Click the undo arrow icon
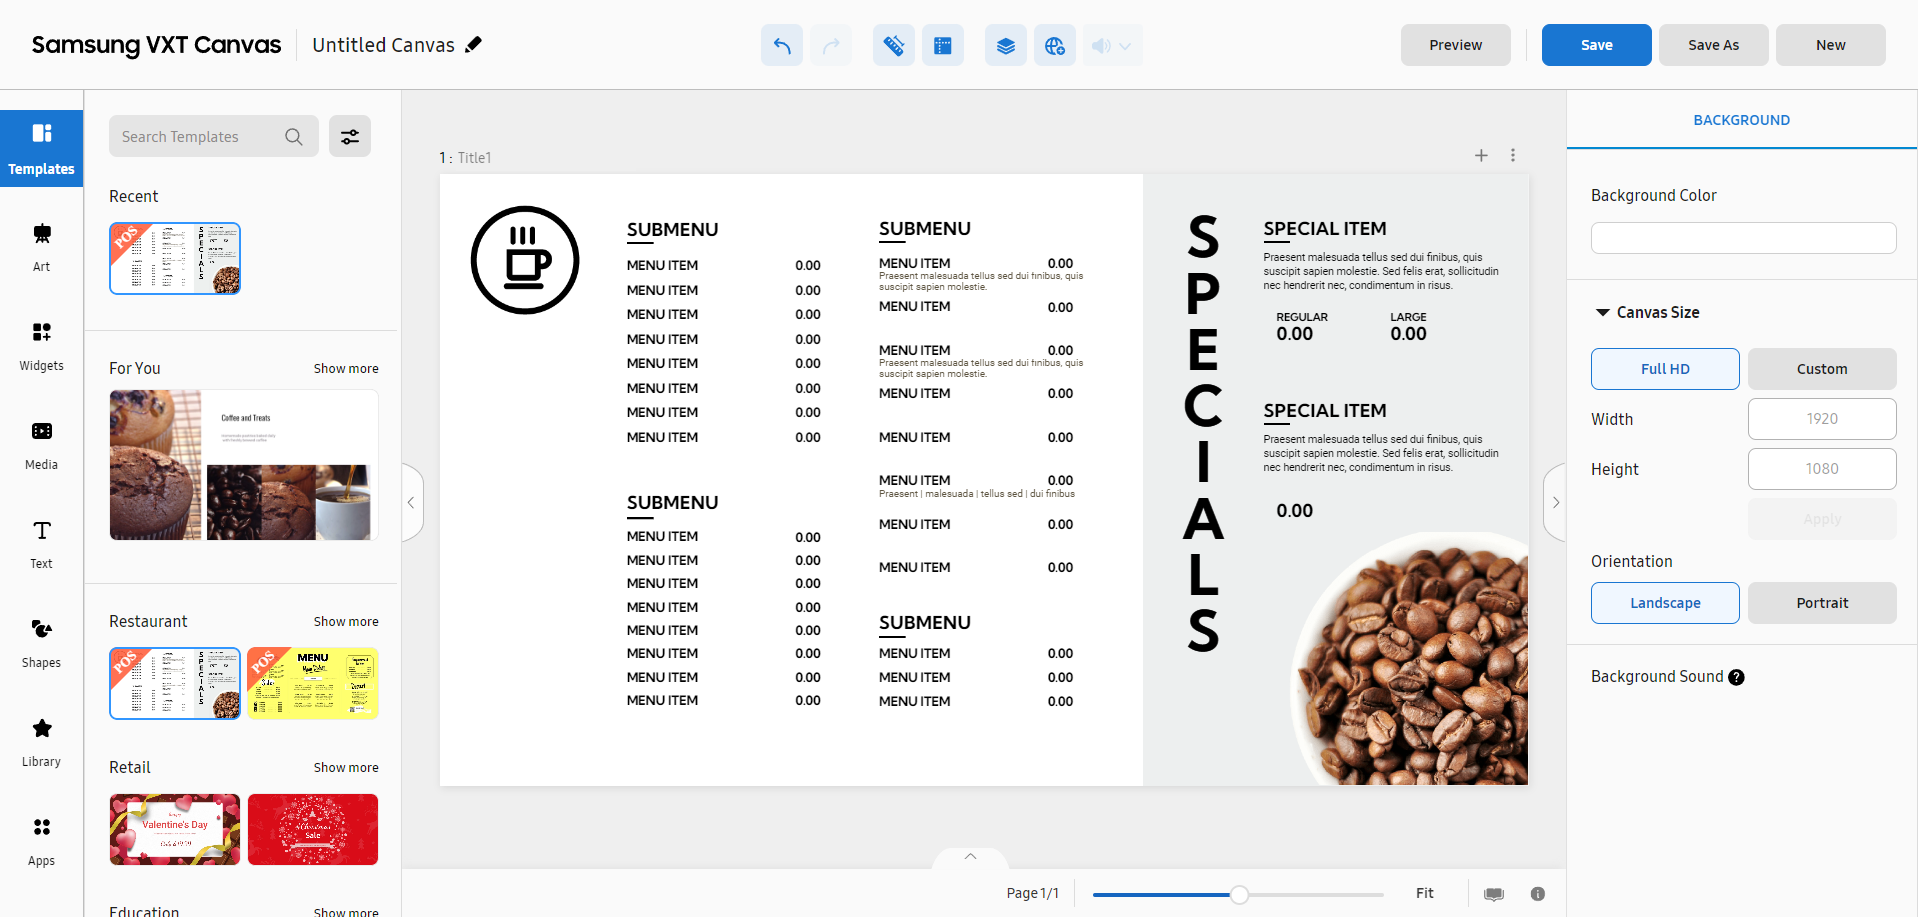The image size is (1918, 917). tap(781, 45)
